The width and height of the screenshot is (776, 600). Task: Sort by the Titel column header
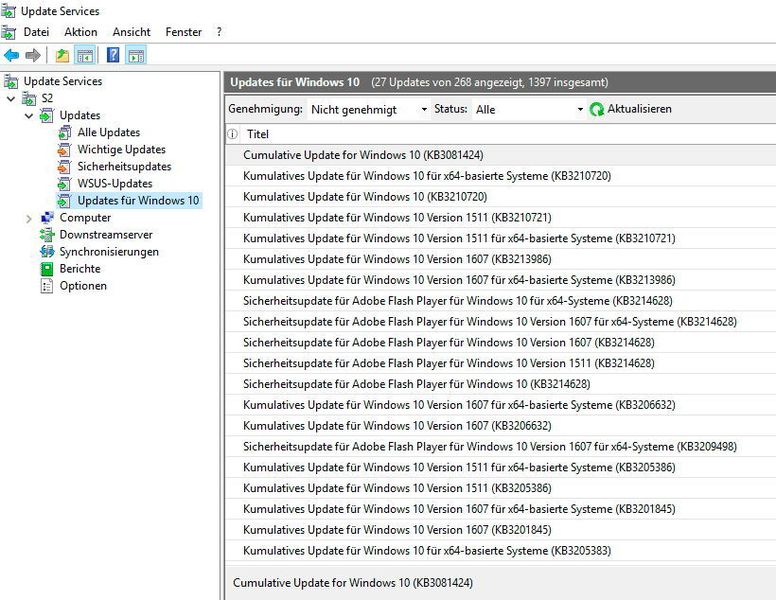pyautogui.click(x=258, y=134)
